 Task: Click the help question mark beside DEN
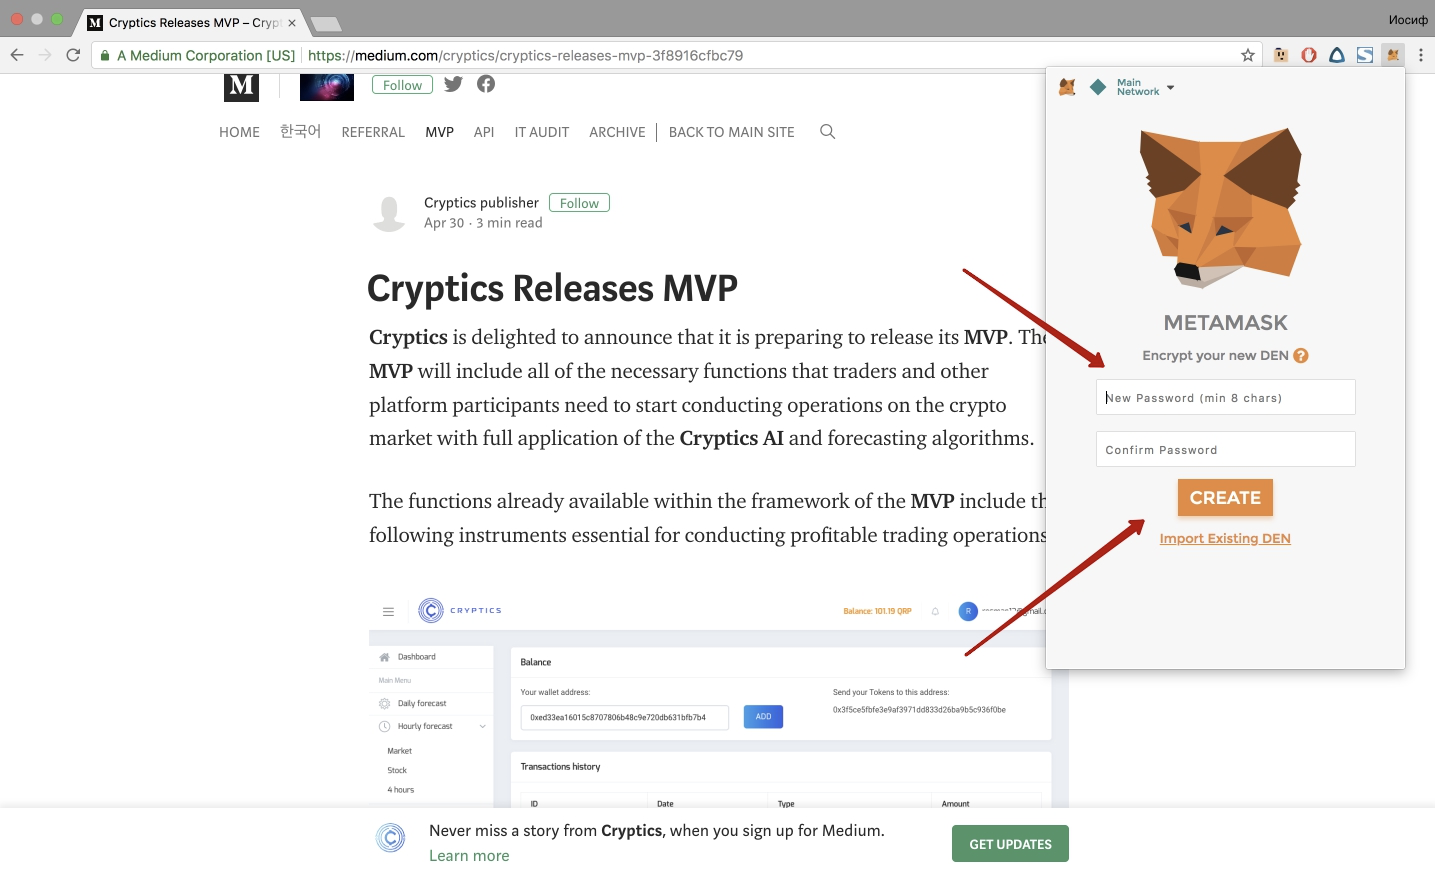[1301, 355]
